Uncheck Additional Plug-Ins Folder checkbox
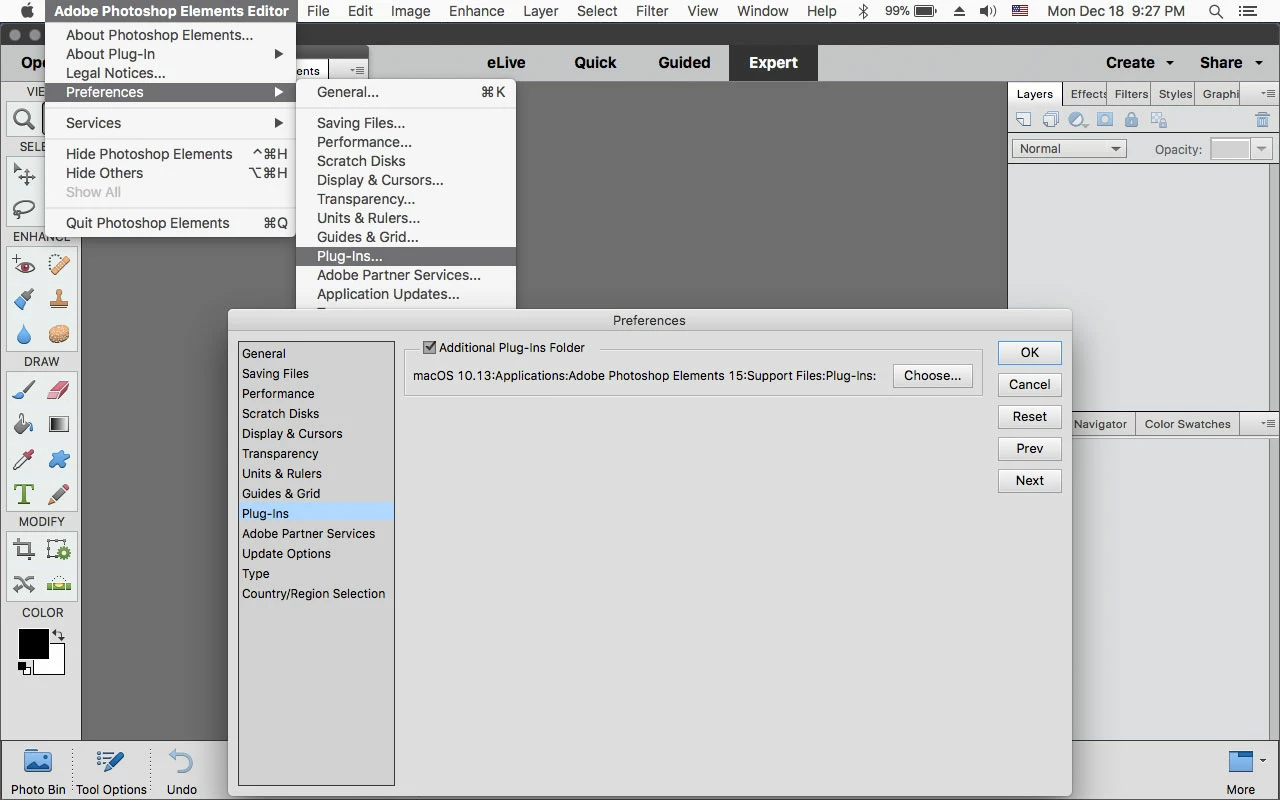 pyautogui.click(x=430, y=348)
